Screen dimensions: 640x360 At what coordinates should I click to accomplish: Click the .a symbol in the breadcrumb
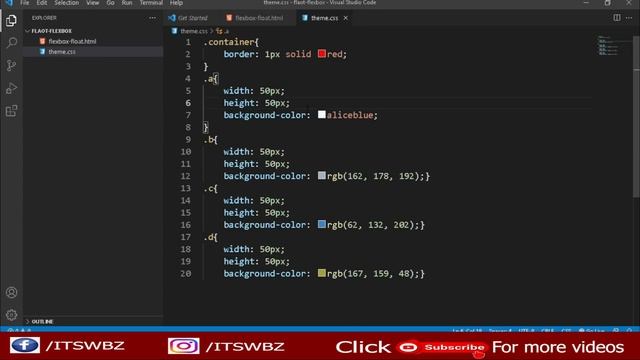222,31
